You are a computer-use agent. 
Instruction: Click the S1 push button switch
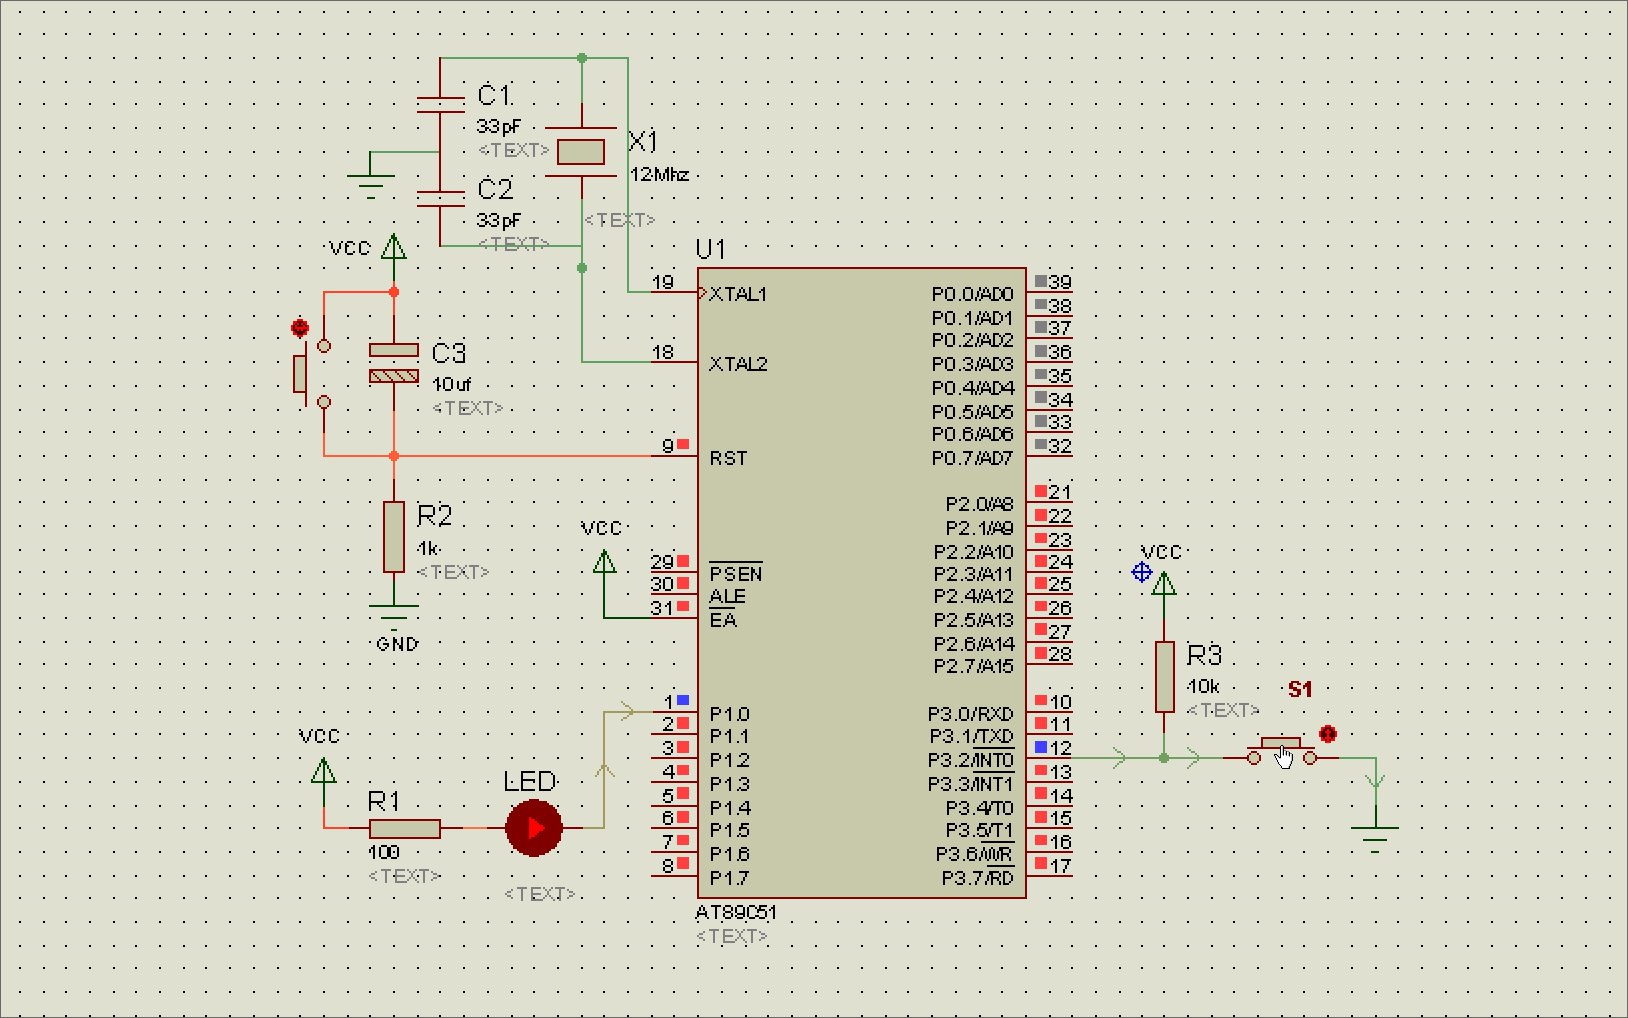point(1281,750)
